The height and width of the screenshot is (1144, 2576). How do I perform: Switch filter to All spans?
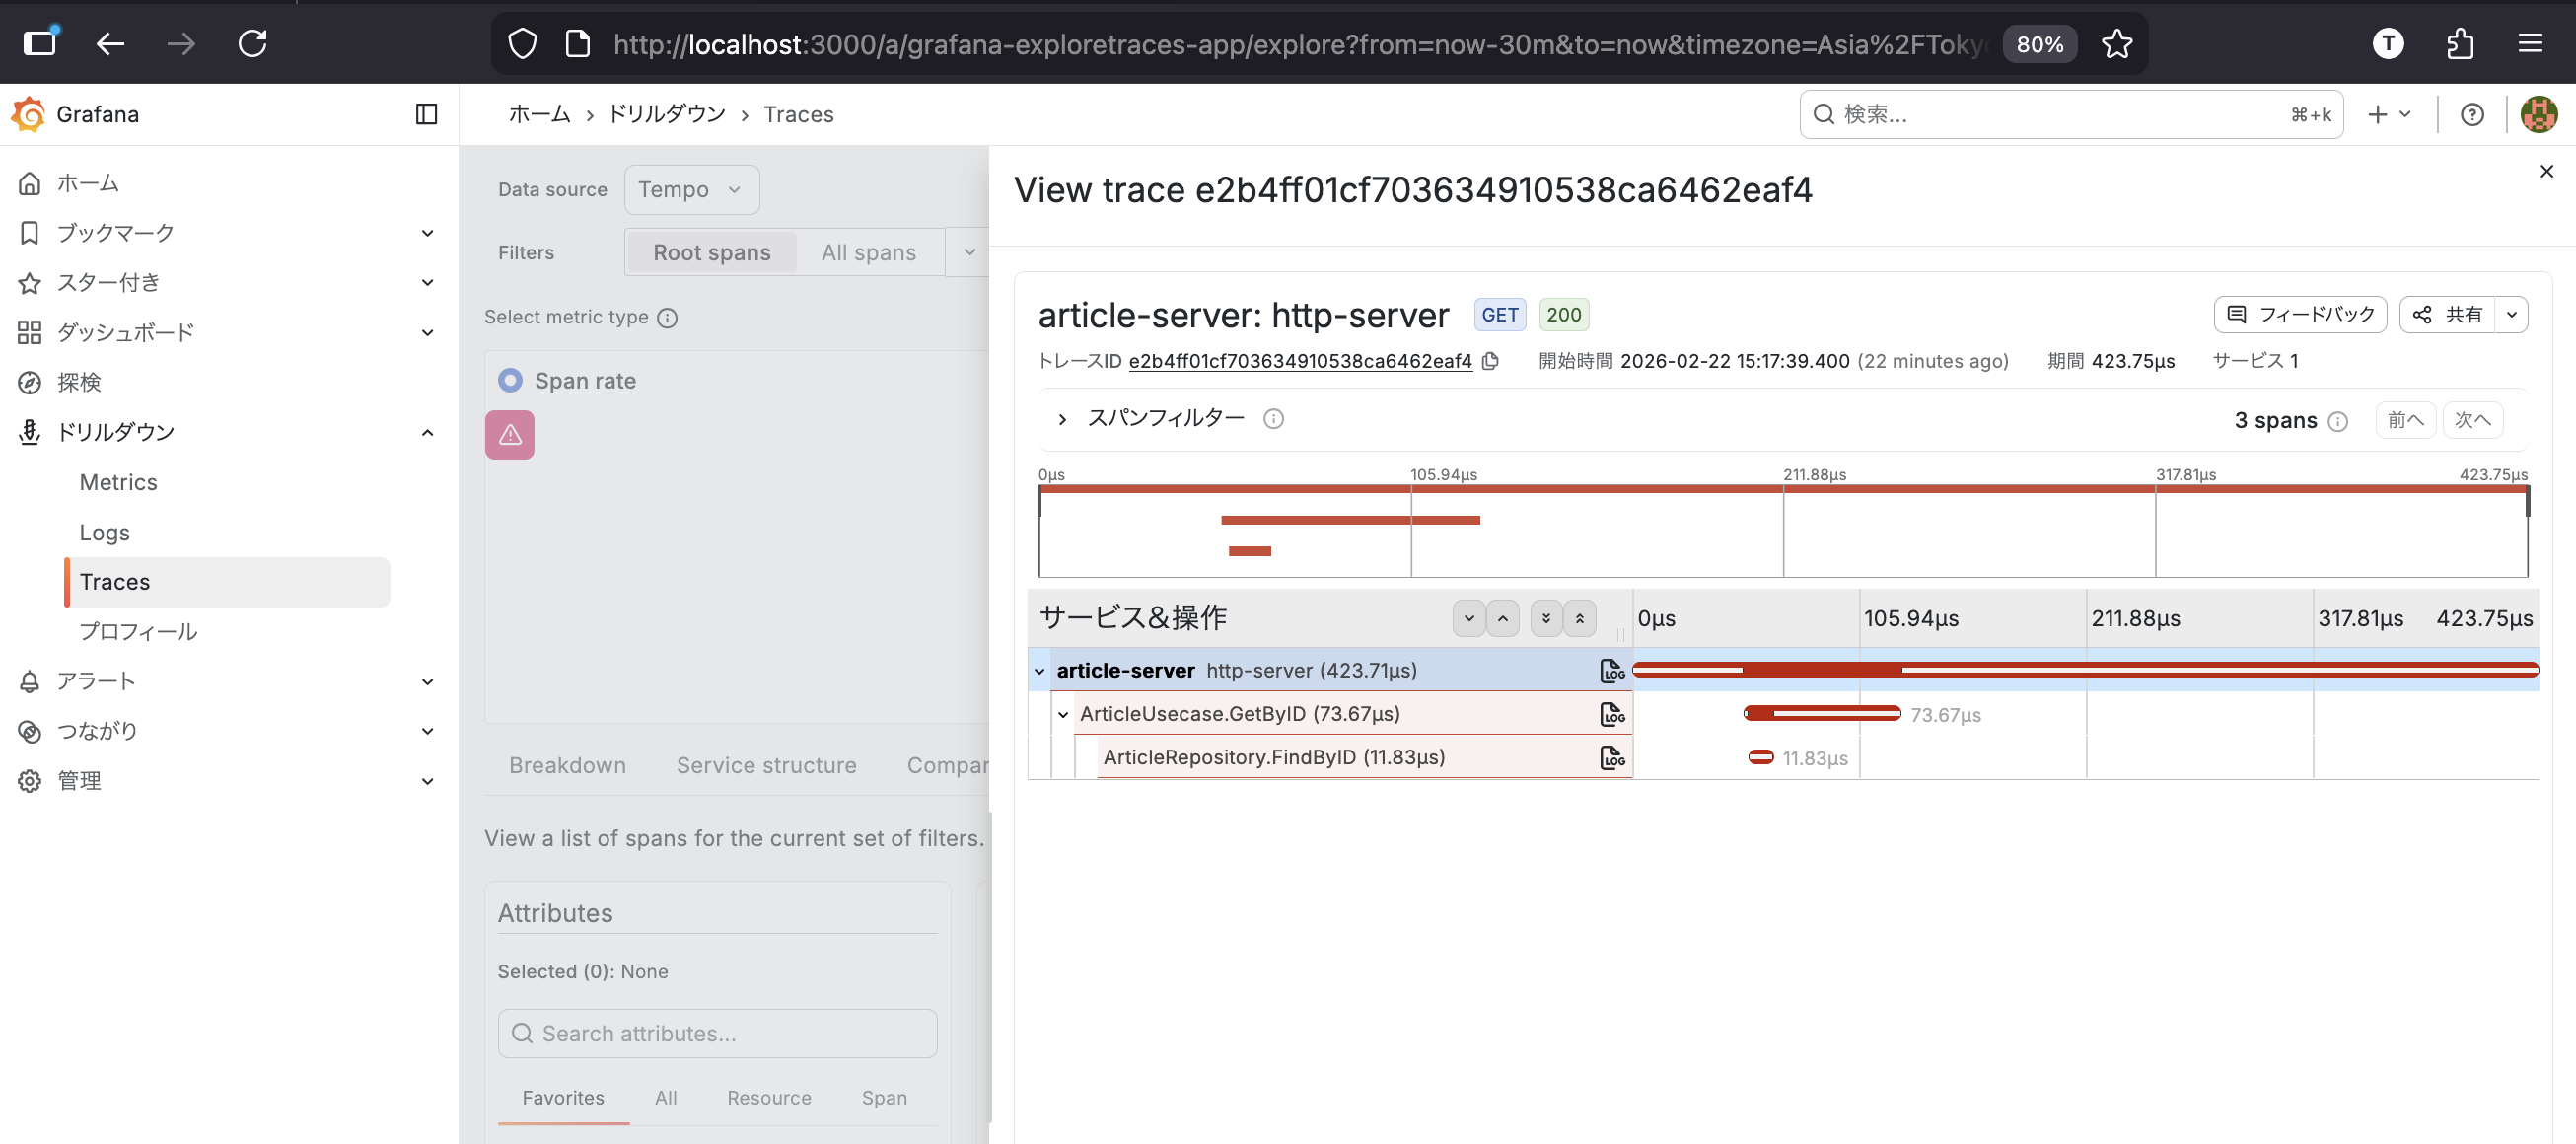pos(868,253)
